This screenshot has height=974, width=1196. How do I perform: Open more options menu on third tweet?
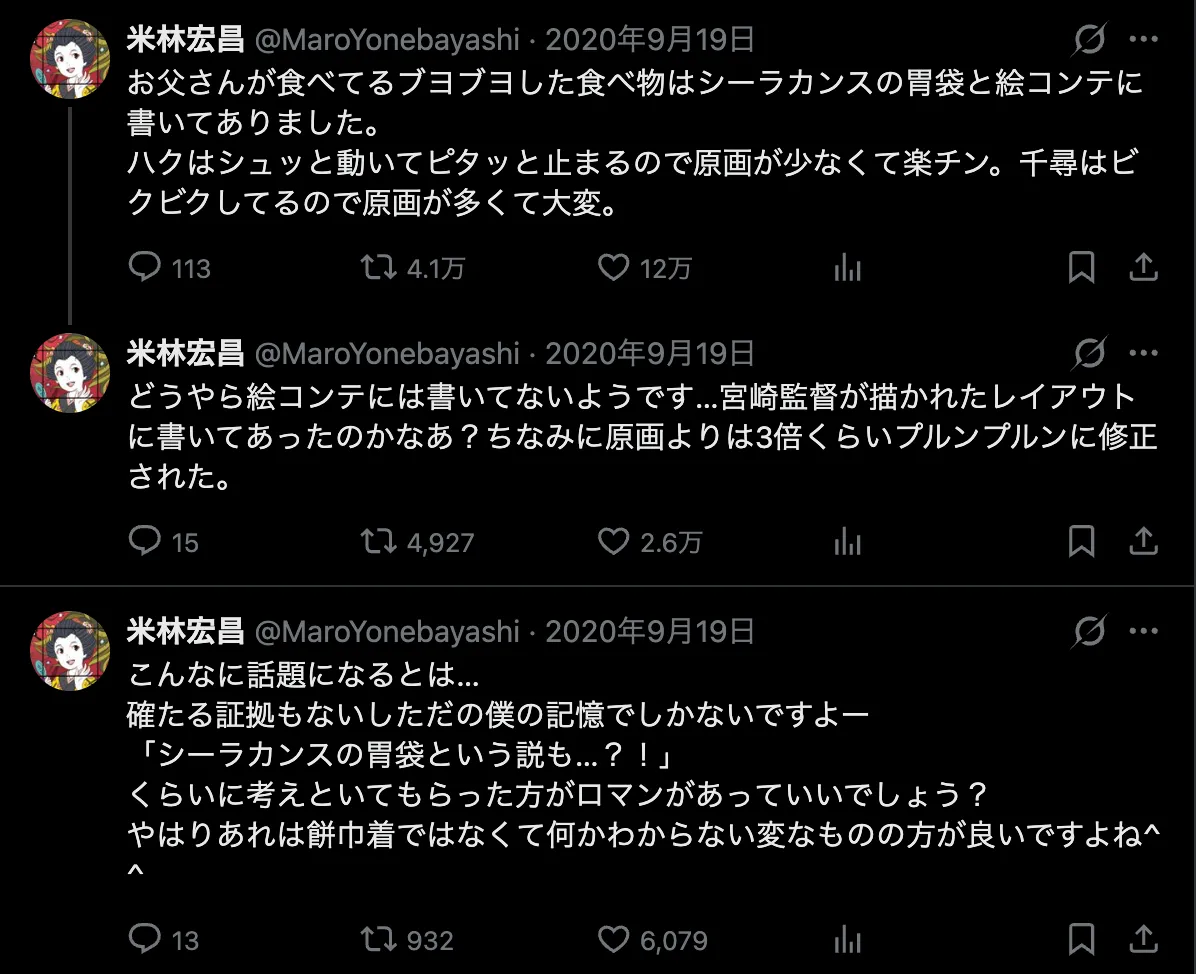pyautogui.click(x=1143, y=631)
